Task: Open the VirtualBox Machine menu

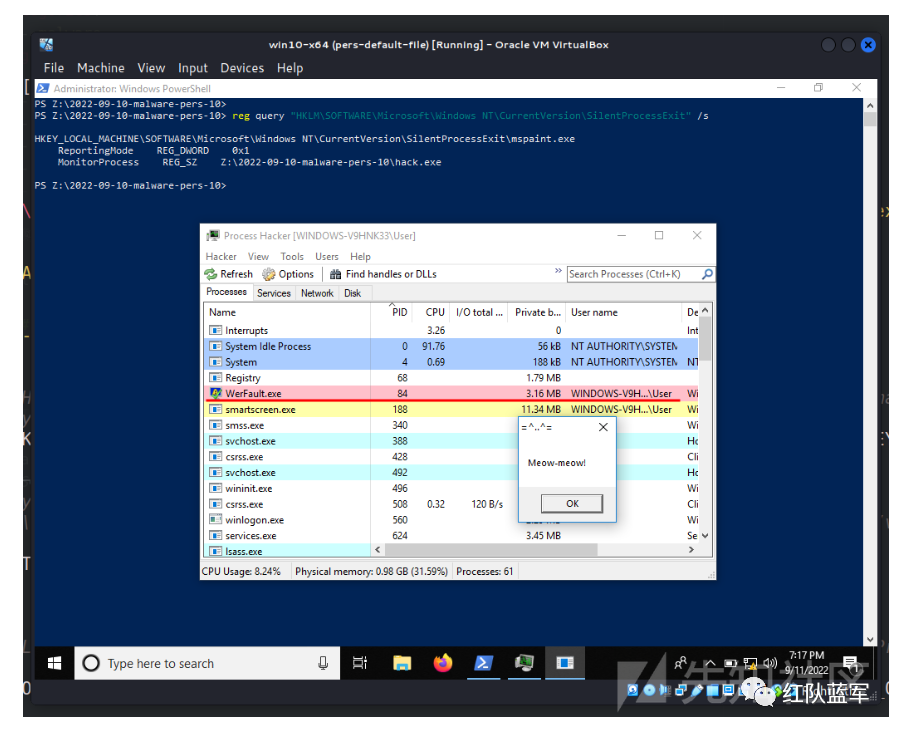Action: (x=101, y=68)
